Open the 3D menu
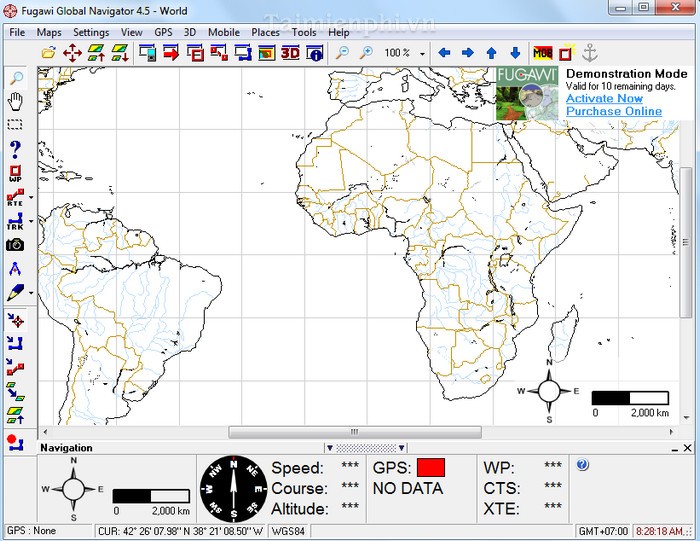The height and width of the screenshot is (541, 700). tap(190, 32)
